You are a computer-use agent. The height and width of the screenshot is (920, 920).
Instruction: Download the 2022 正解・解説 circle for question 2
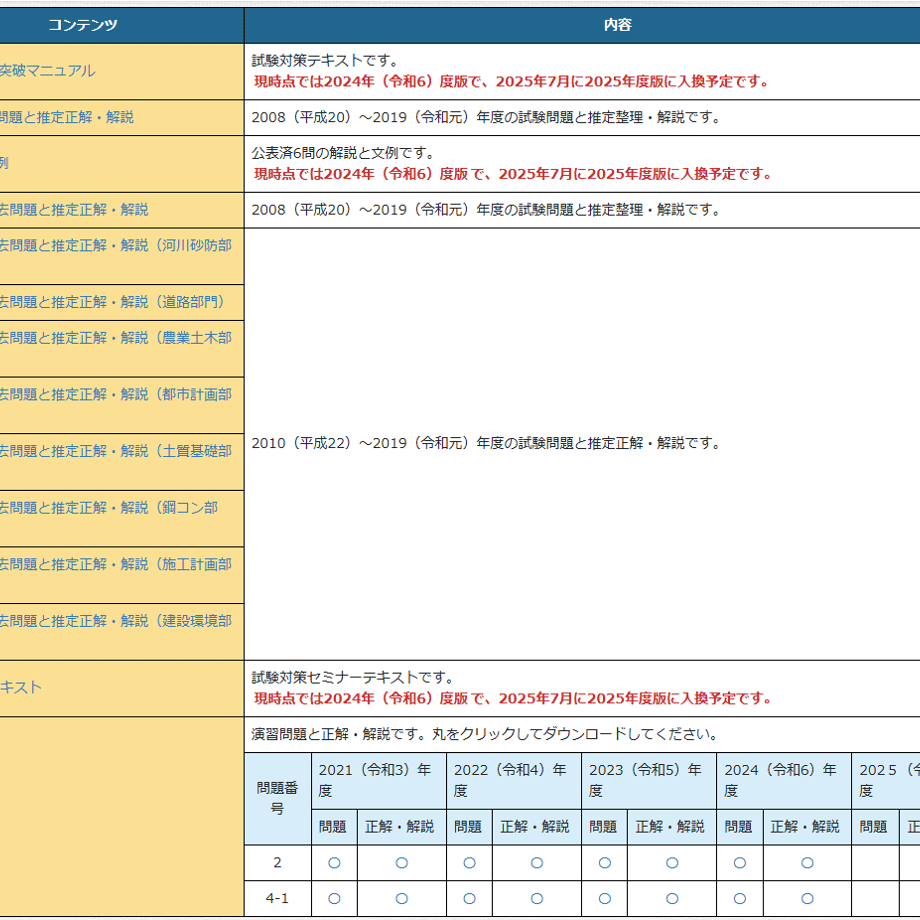click(537, 863)
